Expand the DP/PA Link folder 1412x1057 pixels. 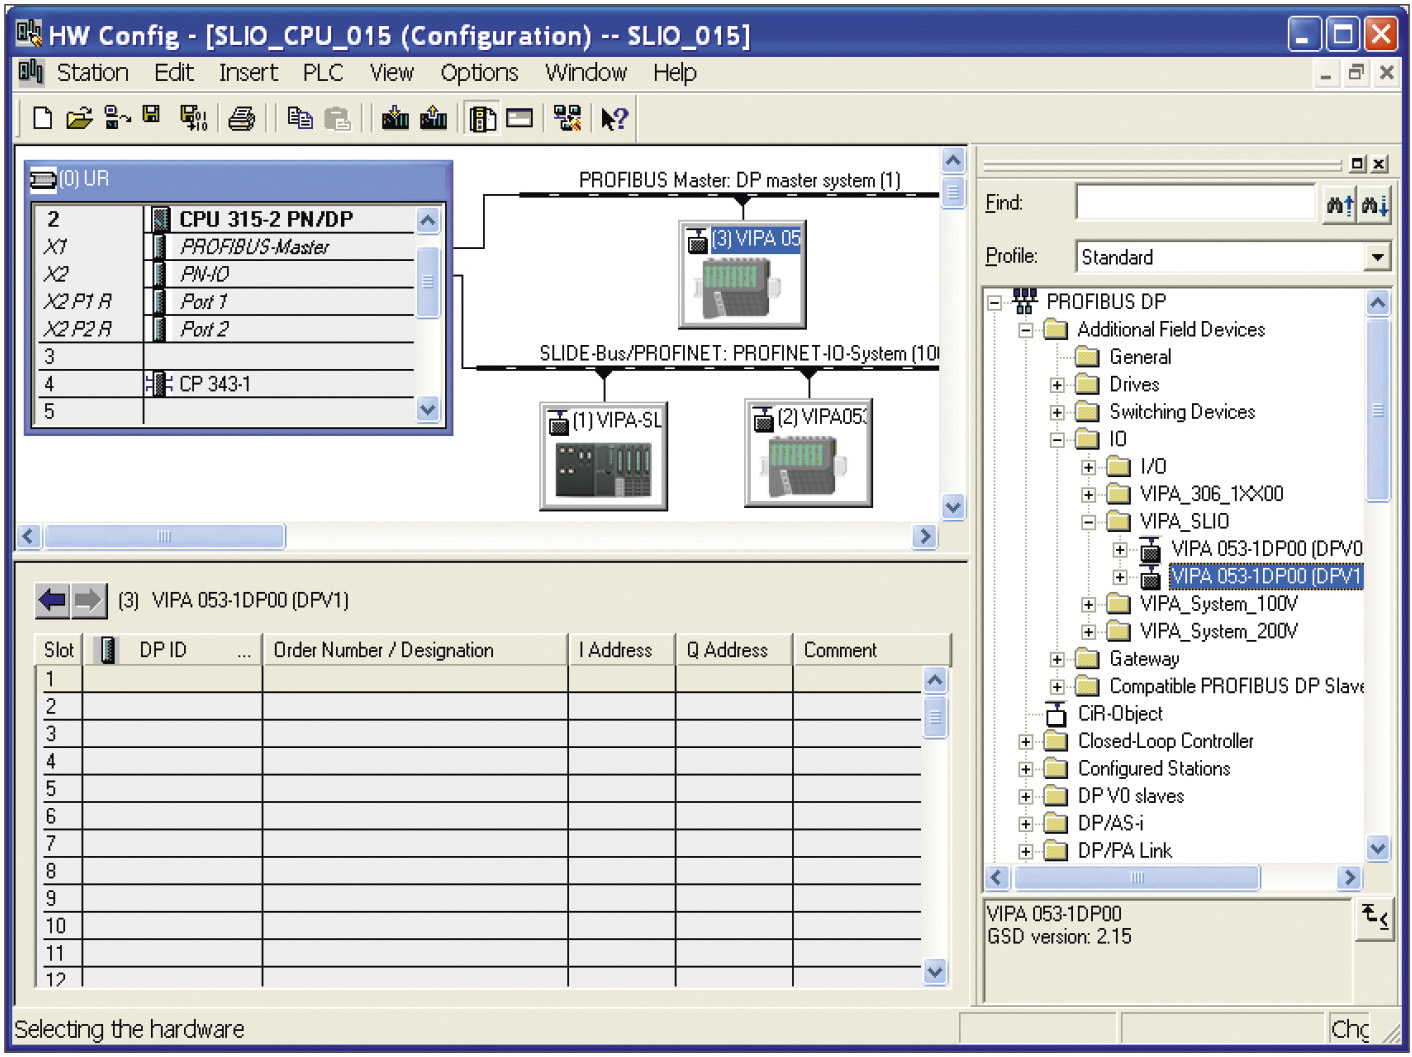coord(1026,852)
